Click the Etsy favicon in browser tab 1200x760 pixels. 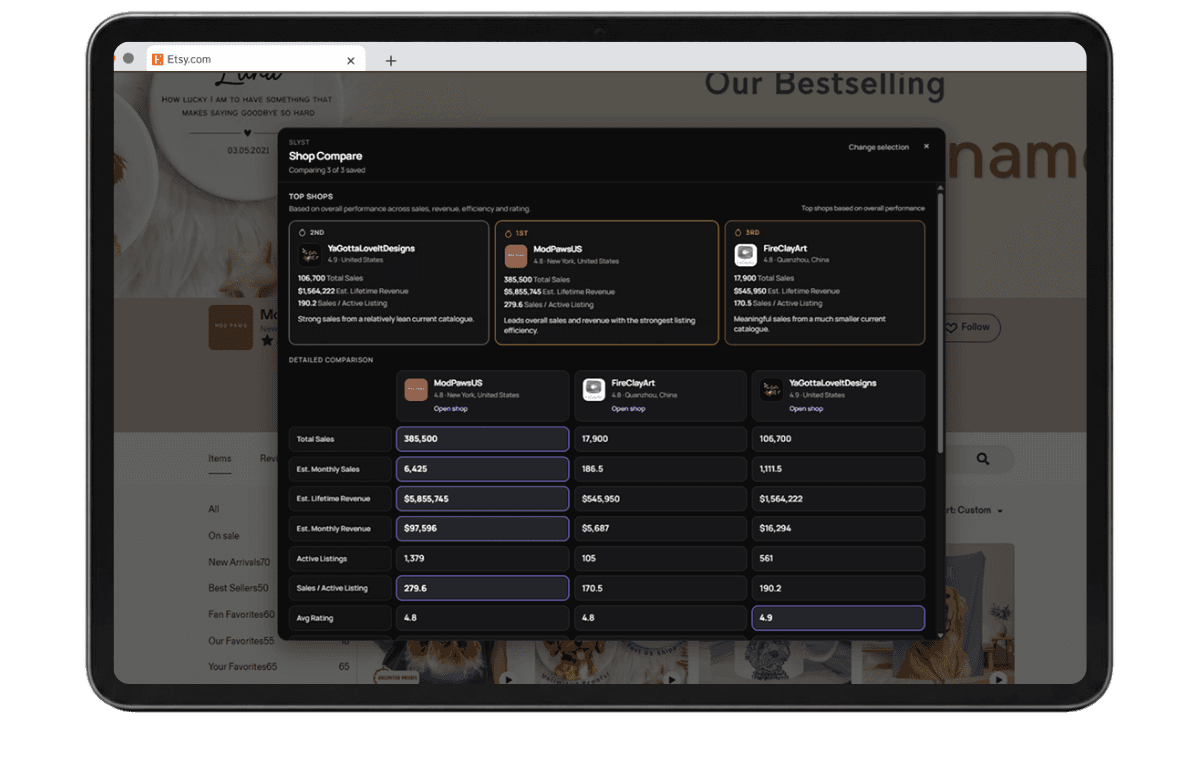(158, 60)
